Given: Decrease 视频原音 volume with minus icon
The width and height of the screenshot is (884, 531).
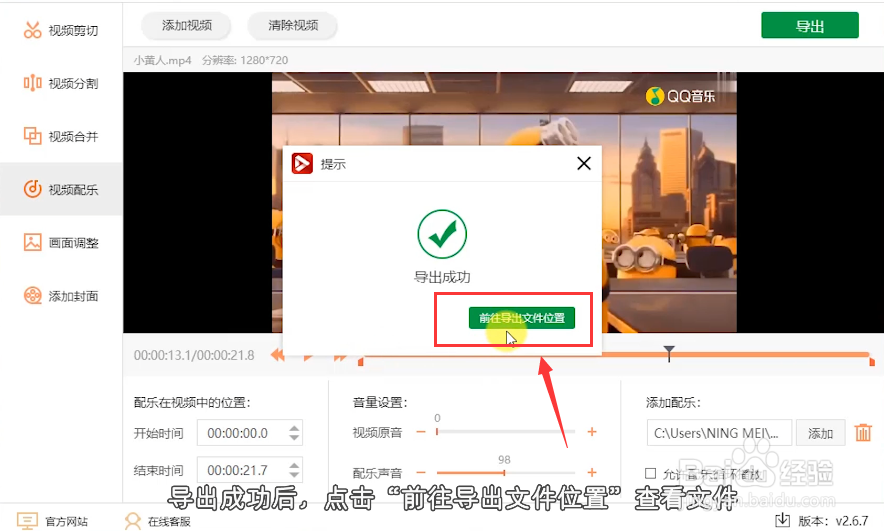Looking at the screenshot, I should click(x=421, y=432).
